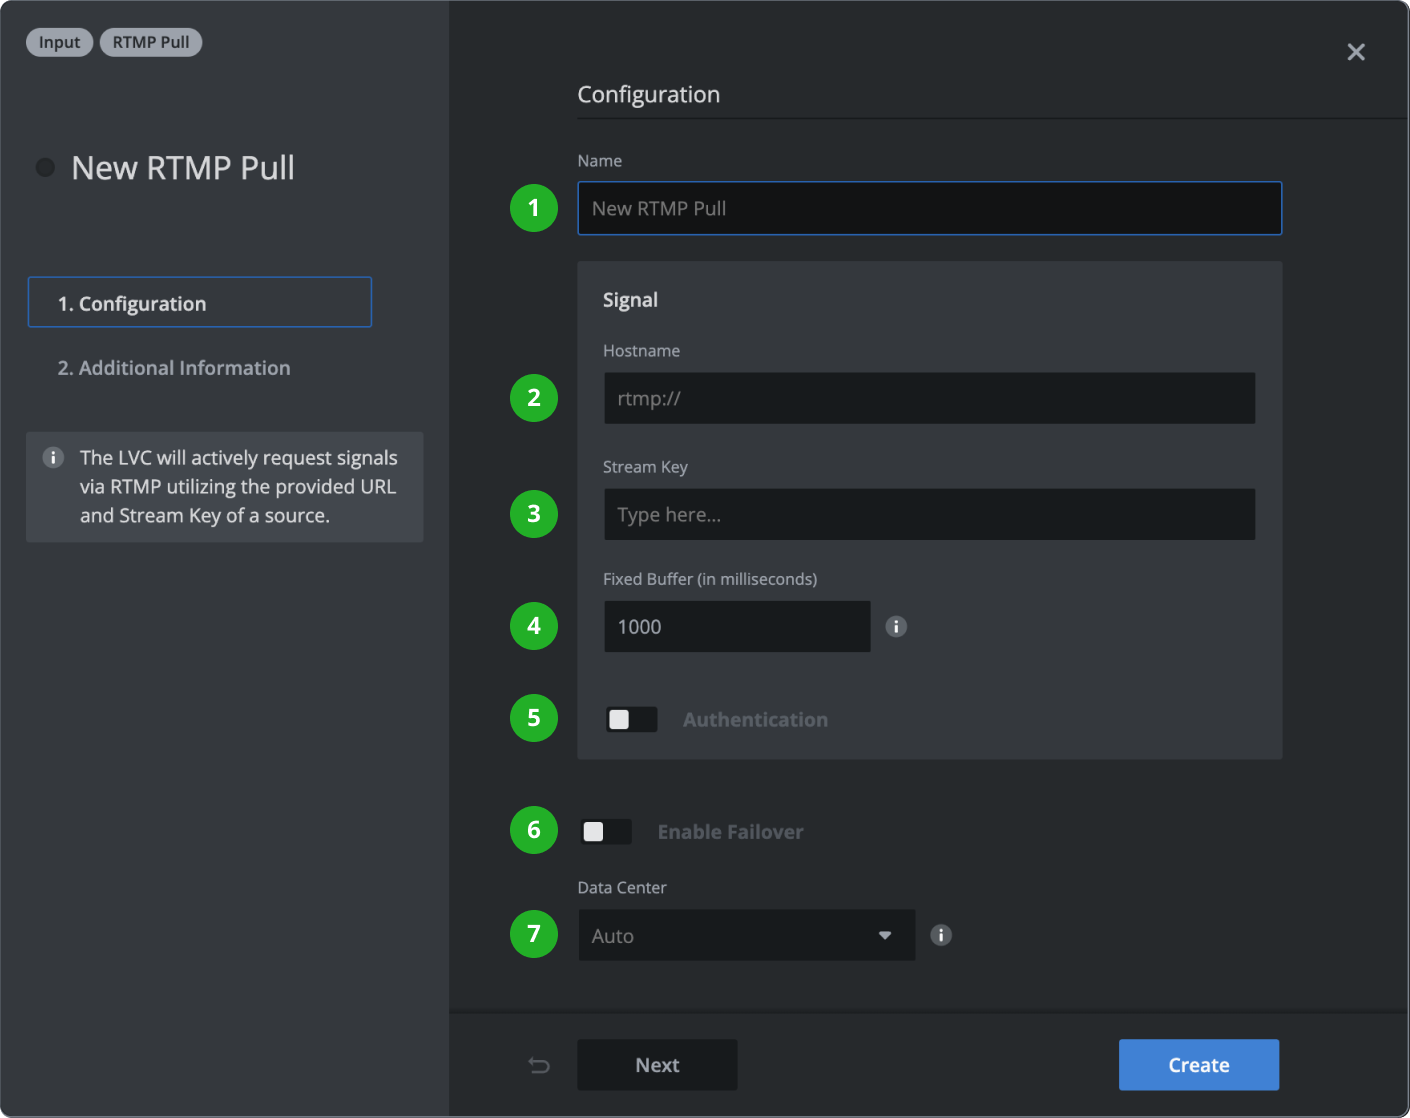Click the green step 7 marker
This screenshot has width=1410, height=1118.
pyautogui.click(x=534, y=934)
